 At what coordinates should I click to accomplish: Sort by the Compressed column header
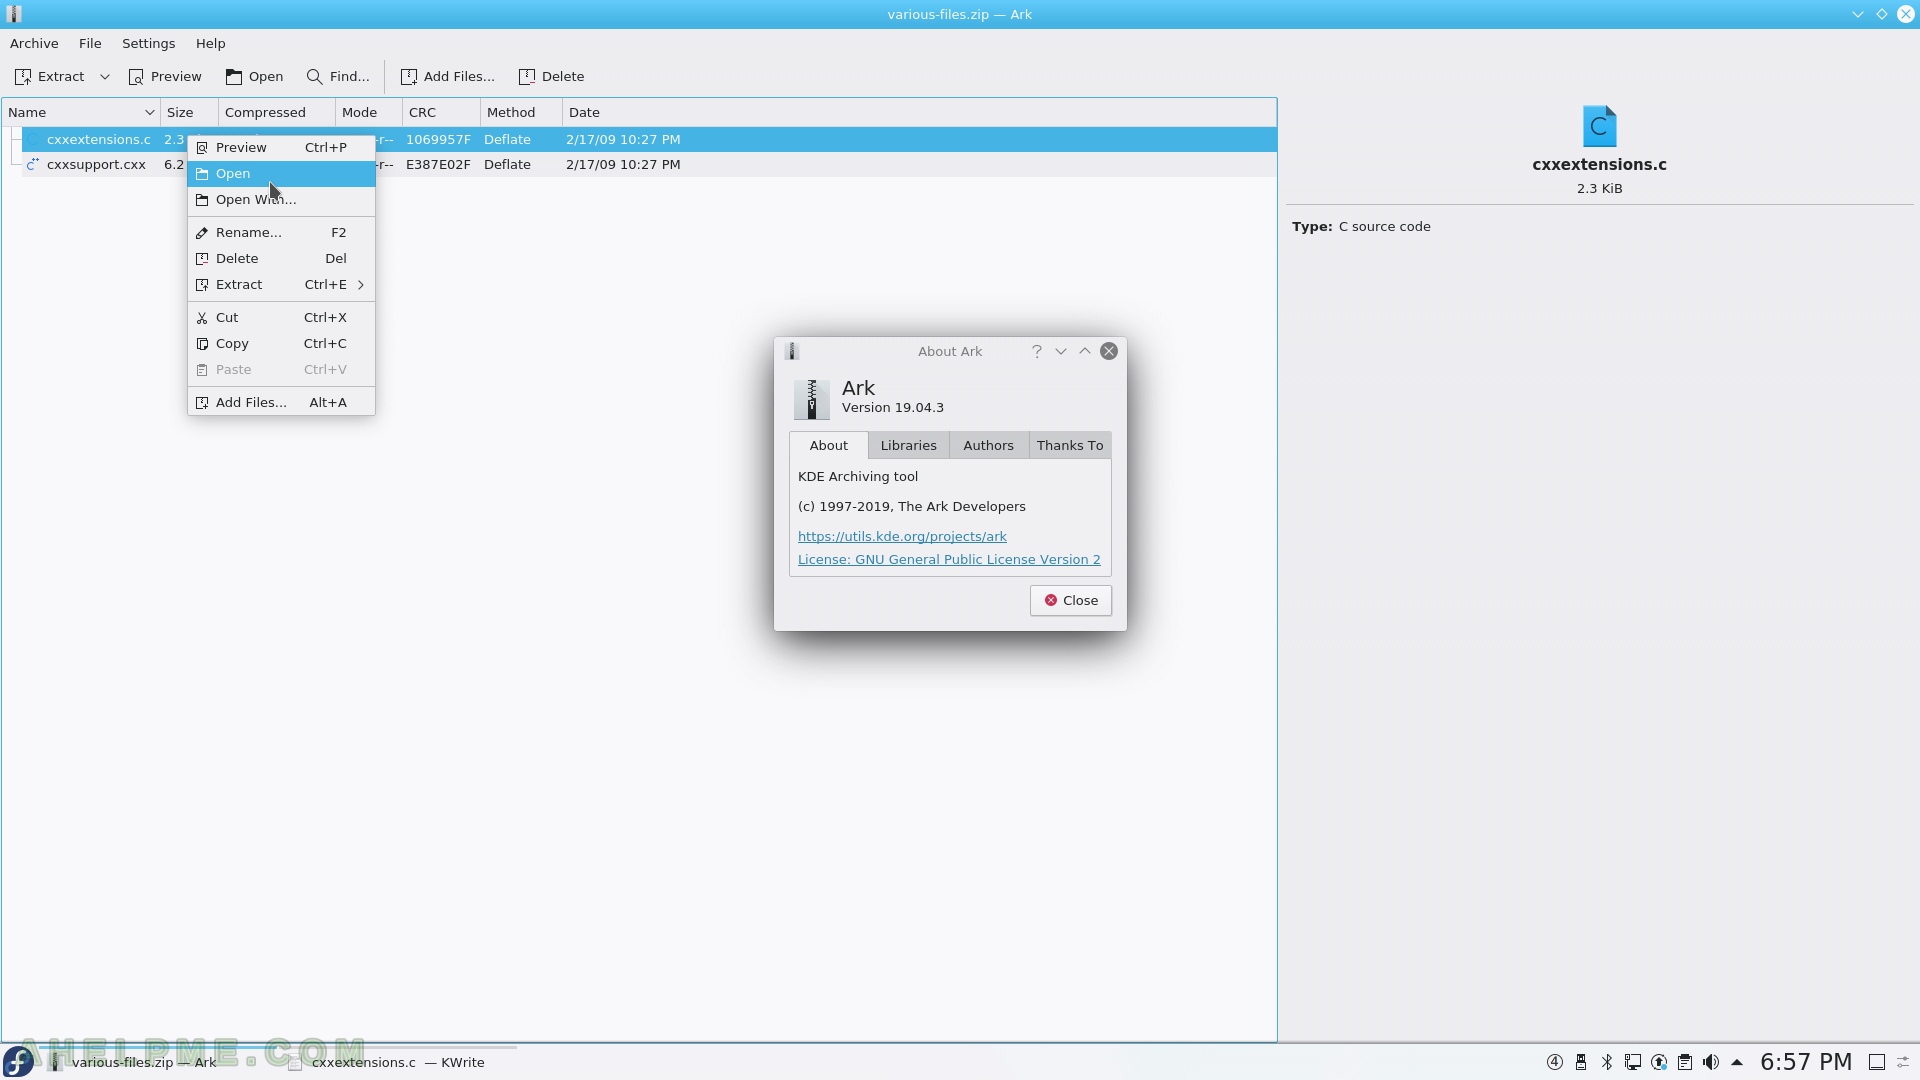277,113
